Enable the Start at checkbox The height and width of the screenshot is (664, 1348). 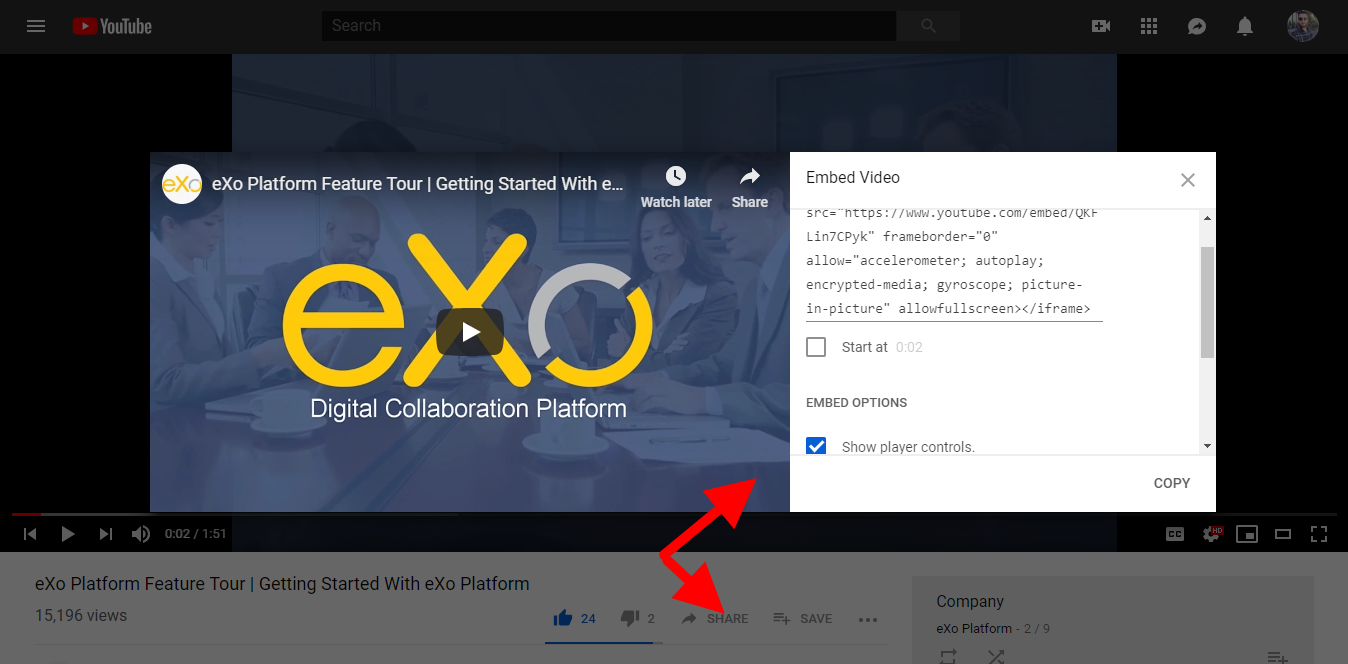[x=816, y=347]
